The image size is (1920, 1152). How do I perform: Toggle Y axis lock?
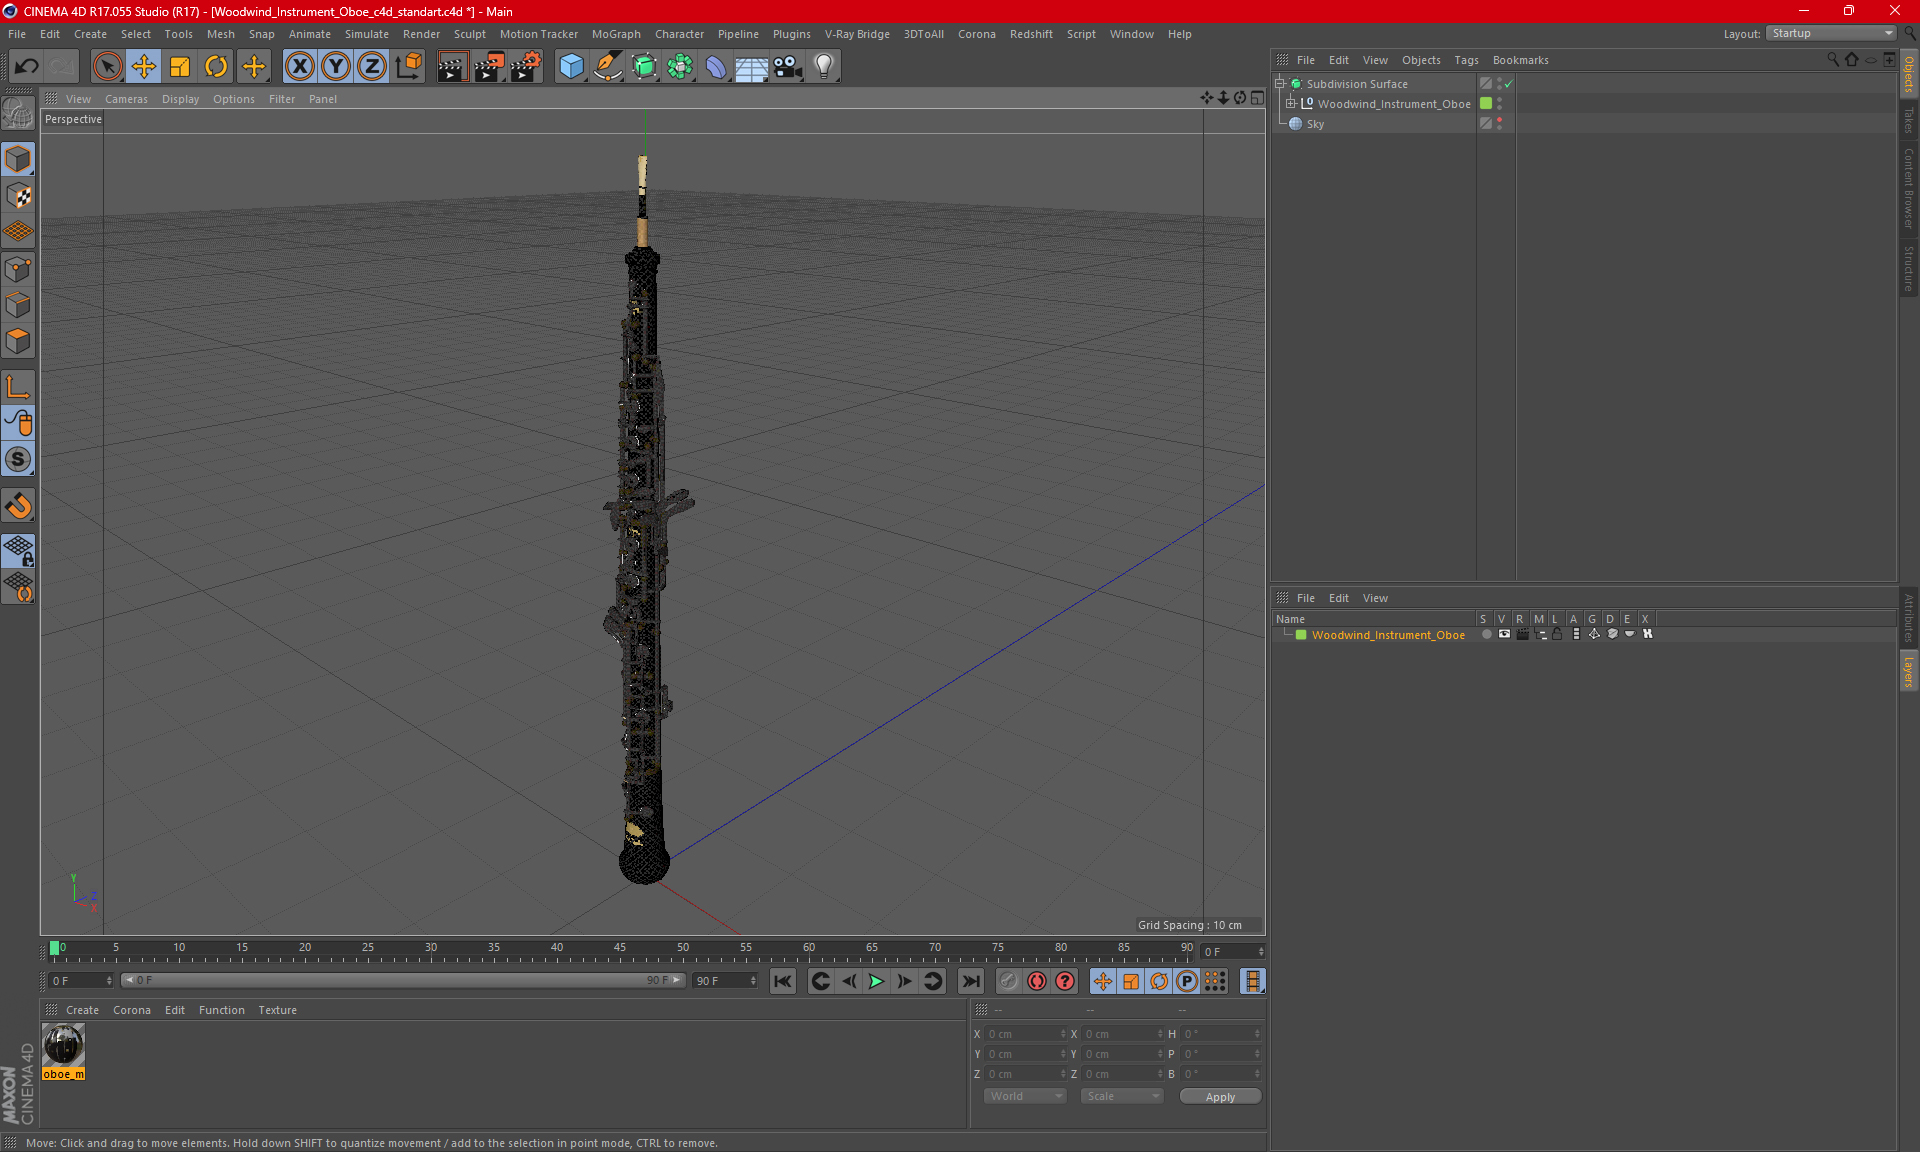tap(335, 66)
